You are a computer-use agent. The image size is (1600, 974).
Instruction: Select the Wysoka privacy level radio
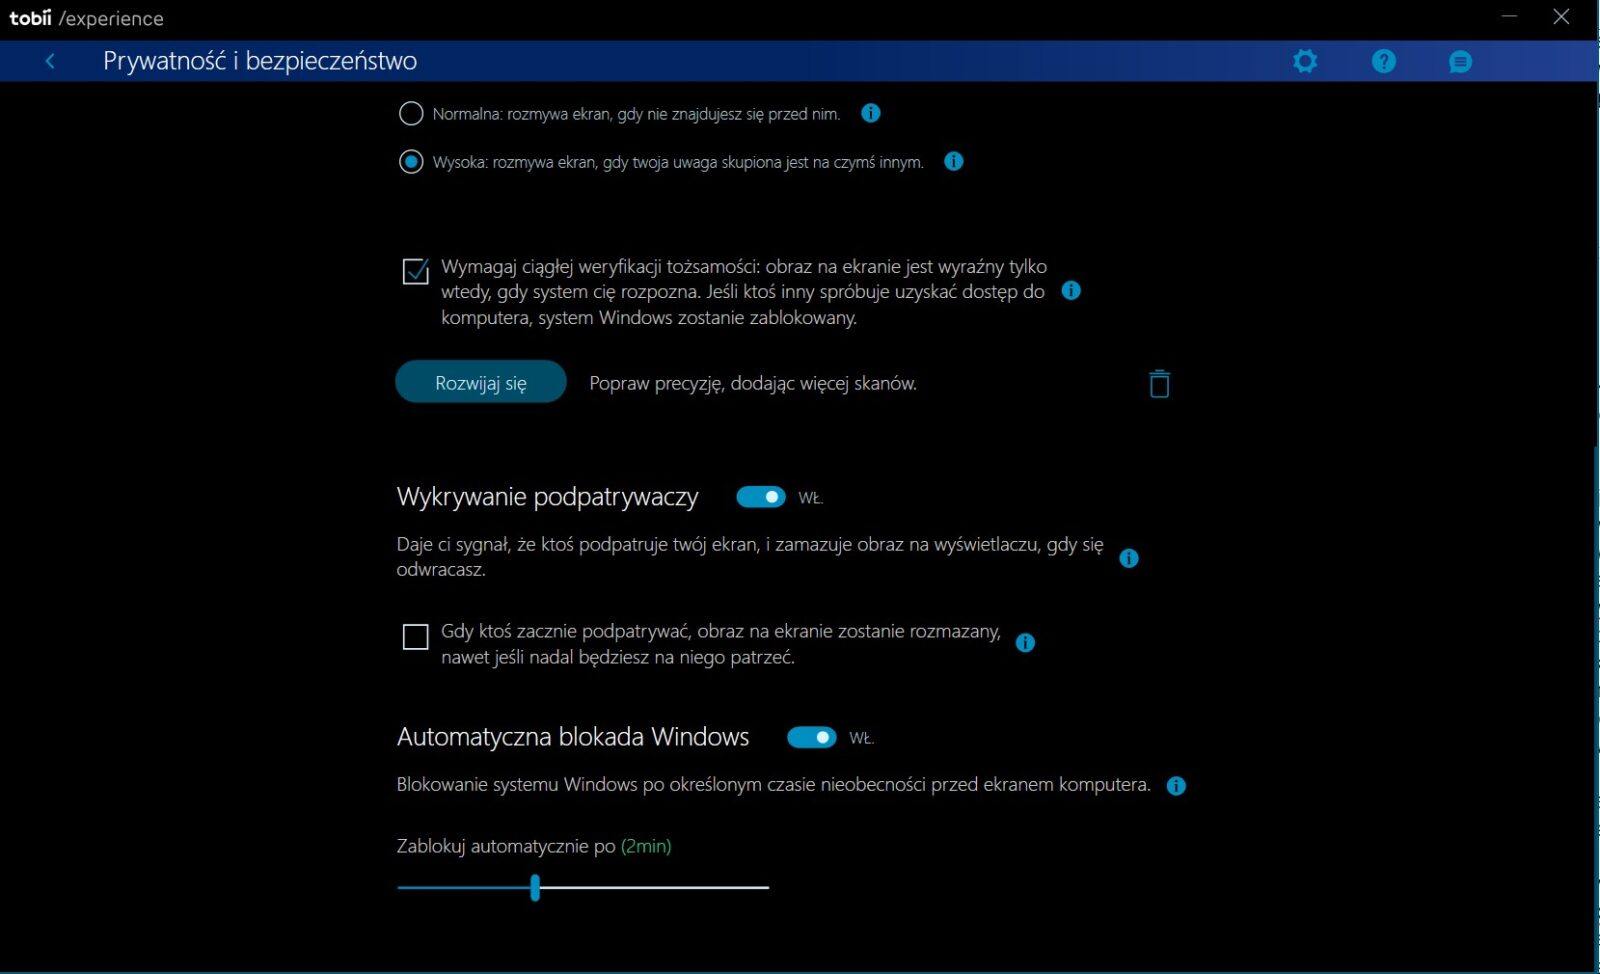(x=411, y=162)
